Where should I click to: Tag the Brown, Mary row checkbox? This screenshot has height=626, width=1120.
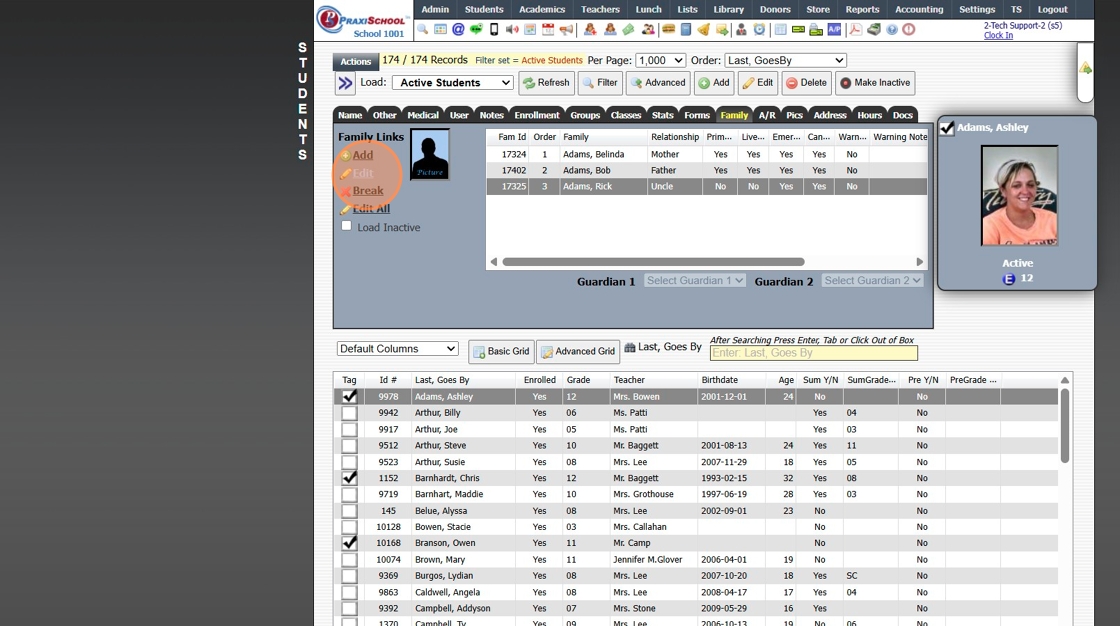point(349,560)
